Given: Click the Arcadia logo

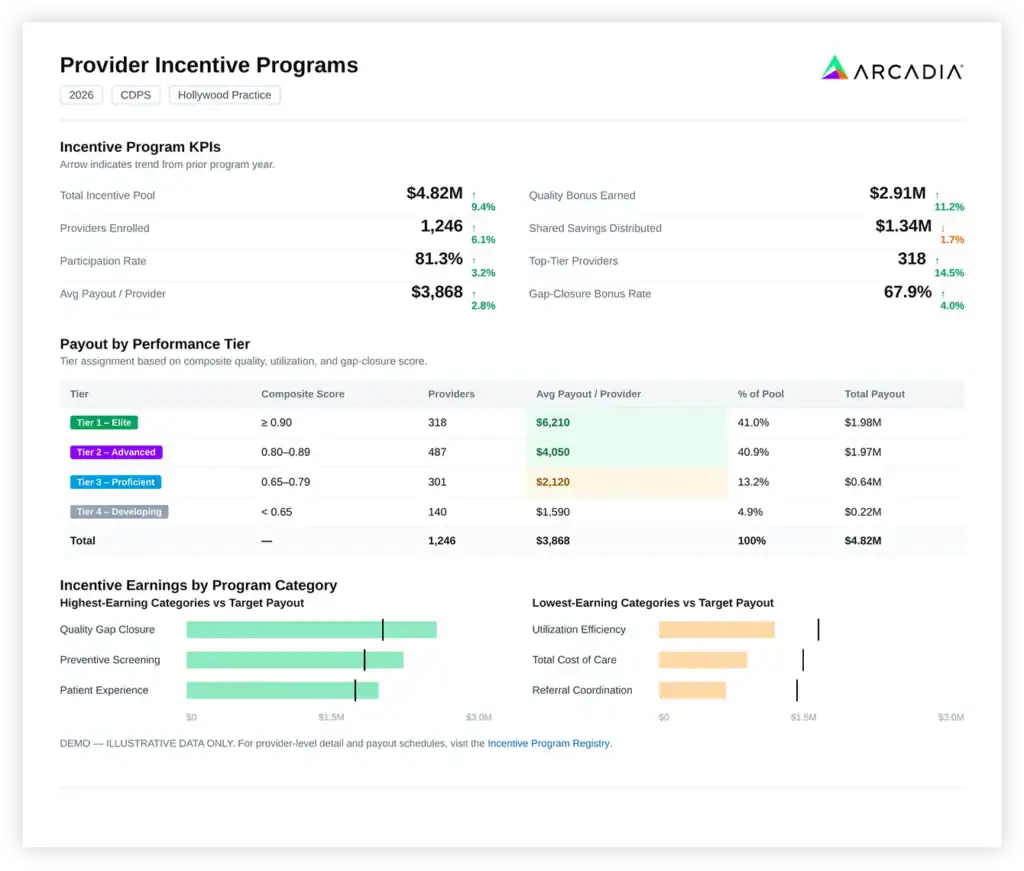Looking at the screenshot, I should 891,69.
